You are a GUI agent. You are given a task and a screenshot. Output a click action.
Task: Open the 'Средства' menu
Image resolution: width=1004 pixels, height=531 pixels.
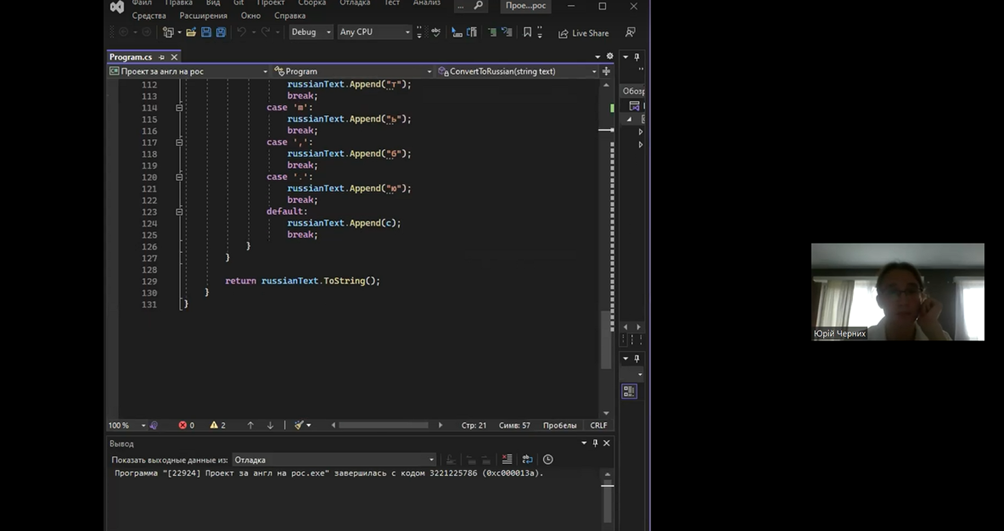tap(149, 15)
